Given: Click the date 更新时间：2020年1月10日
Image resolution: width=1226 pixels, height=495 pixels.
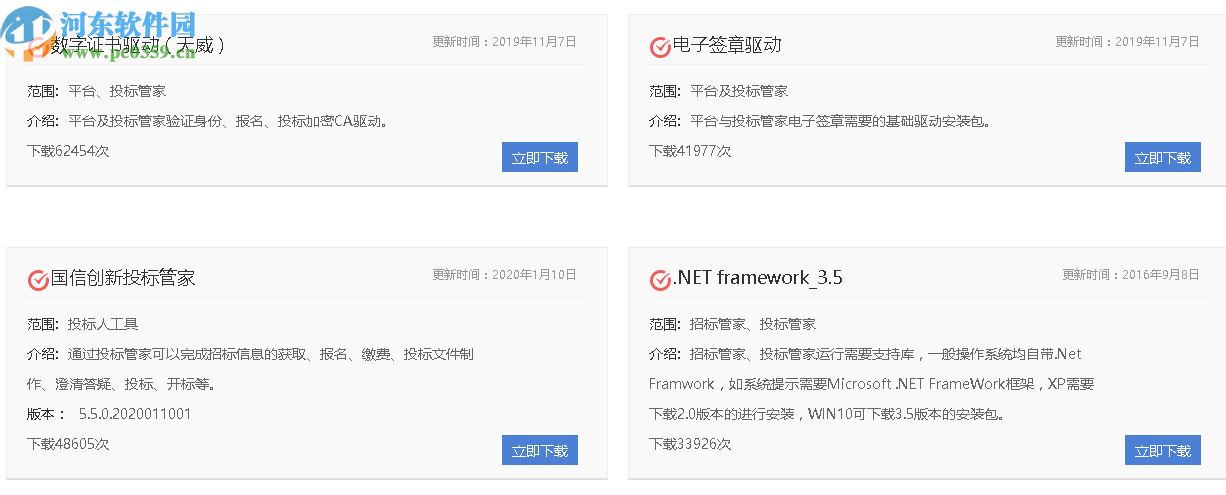Looking at the screenshot, I should [505, 275].
